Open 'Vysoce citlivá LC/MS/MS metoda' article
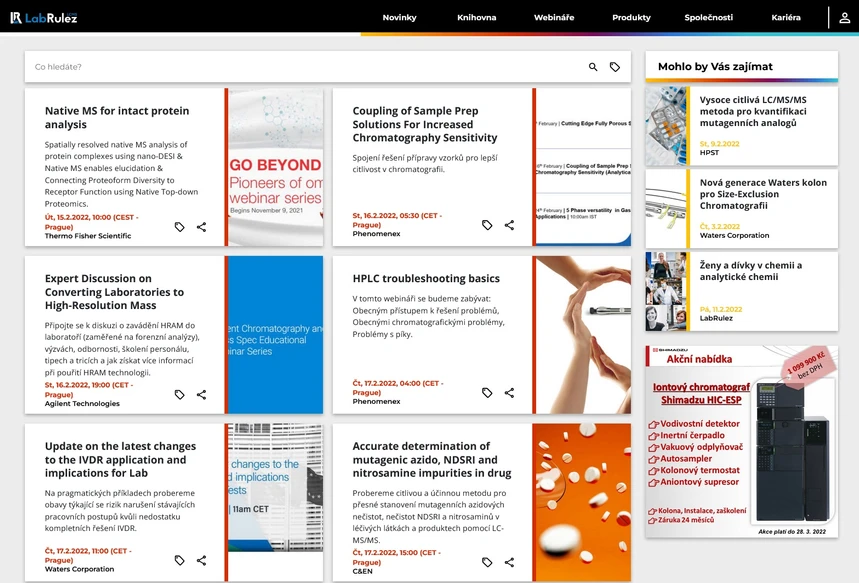 [x=753, y=111]
